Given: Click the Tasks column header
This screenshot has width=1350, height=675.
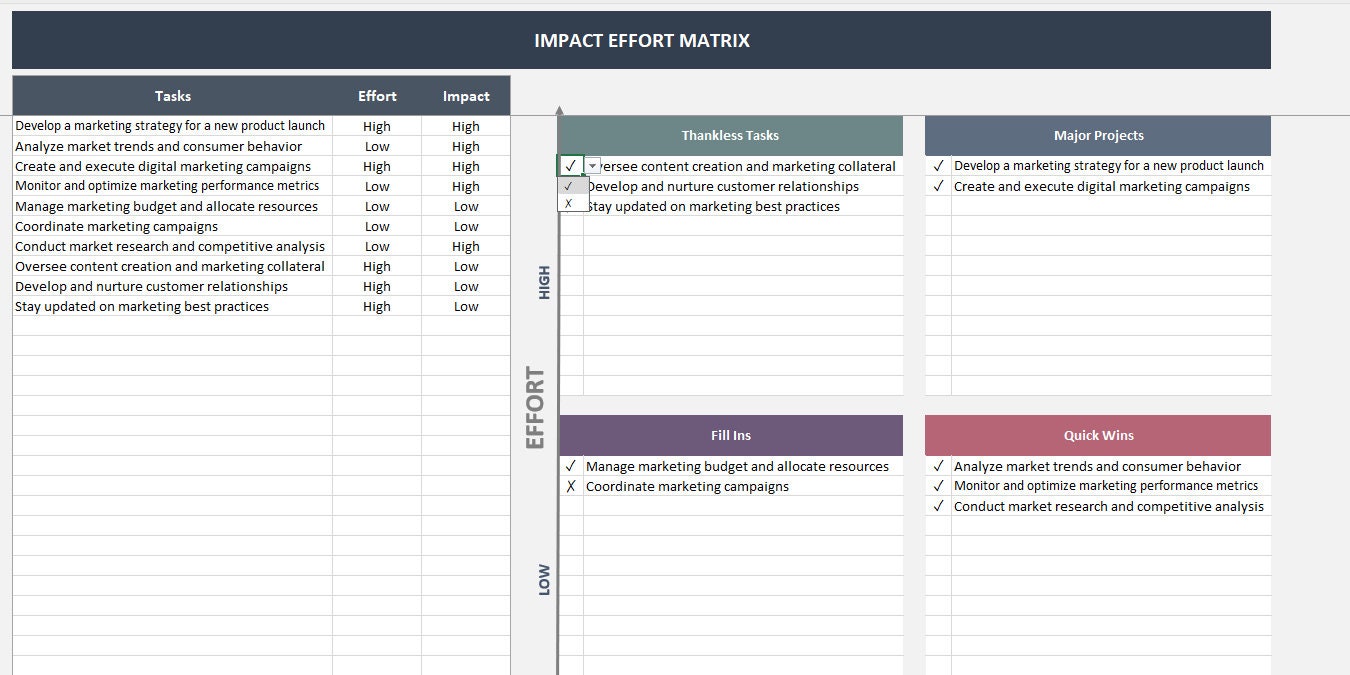Looking at the screenshot, I should click(172, 96).
